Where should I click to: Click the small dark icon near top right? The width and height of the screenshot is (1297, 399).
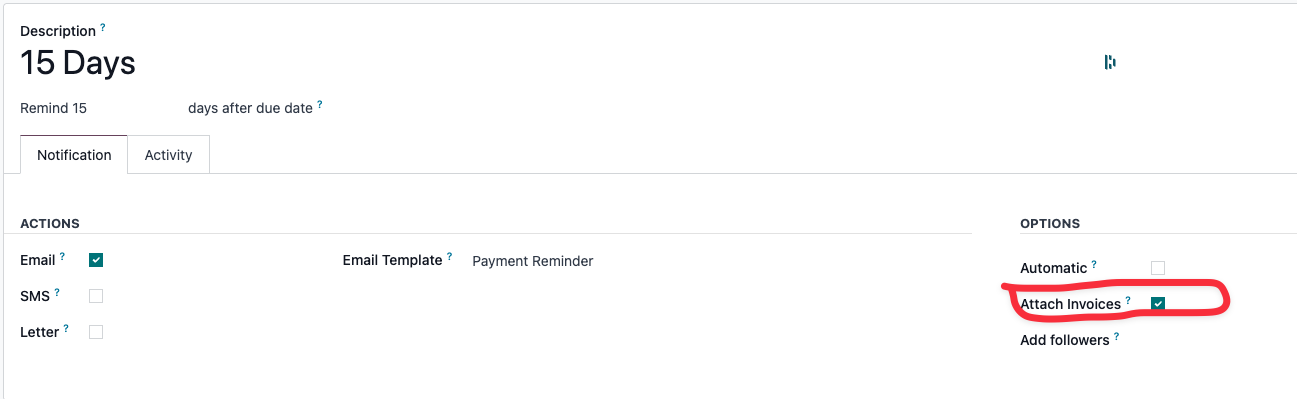[x=1110, y=62]
